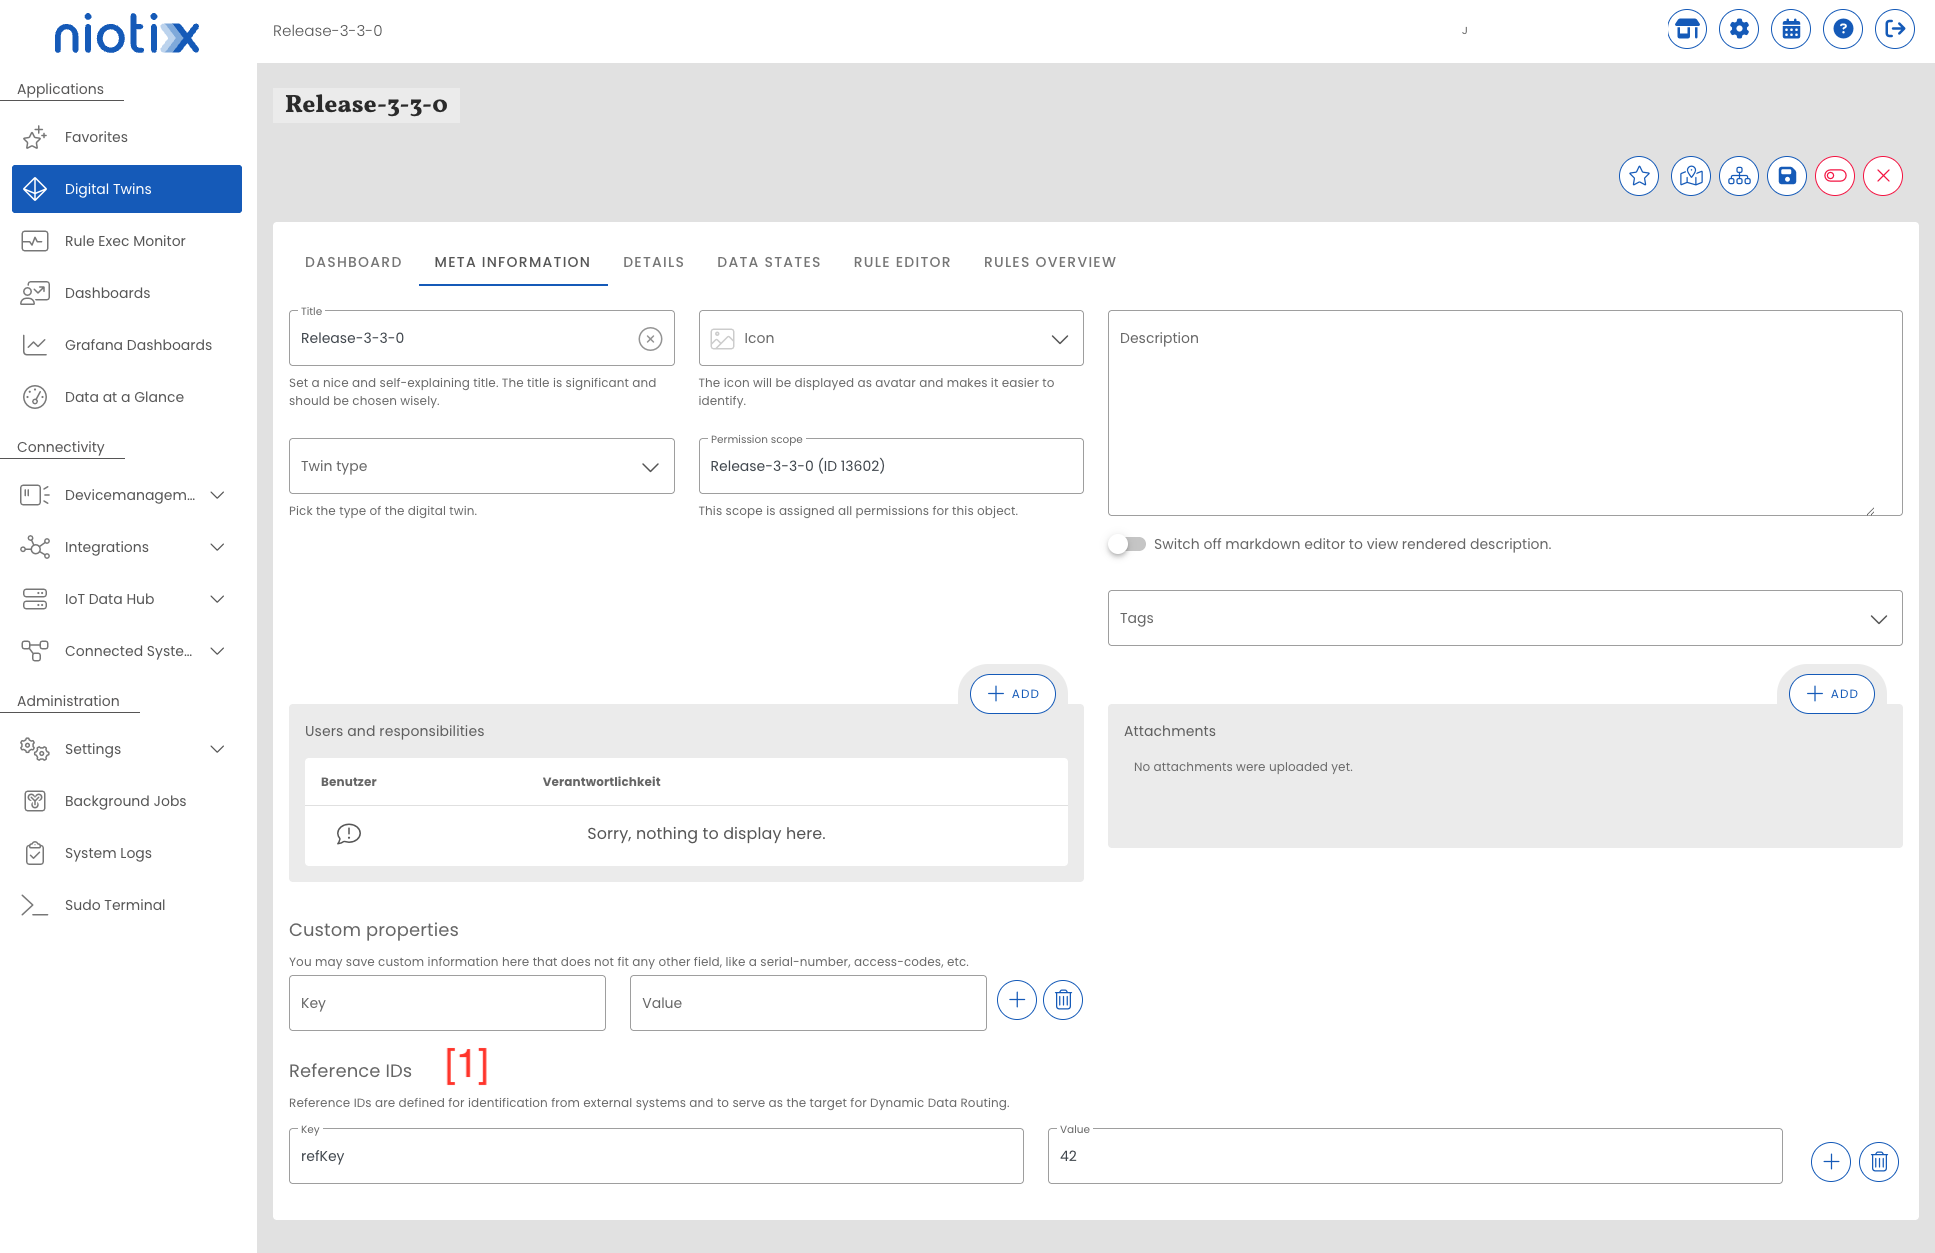Switch to the Rule Editor tab
This screenshot has height=1253, width=1935.
pyautogui.click(x=902, y=262)
